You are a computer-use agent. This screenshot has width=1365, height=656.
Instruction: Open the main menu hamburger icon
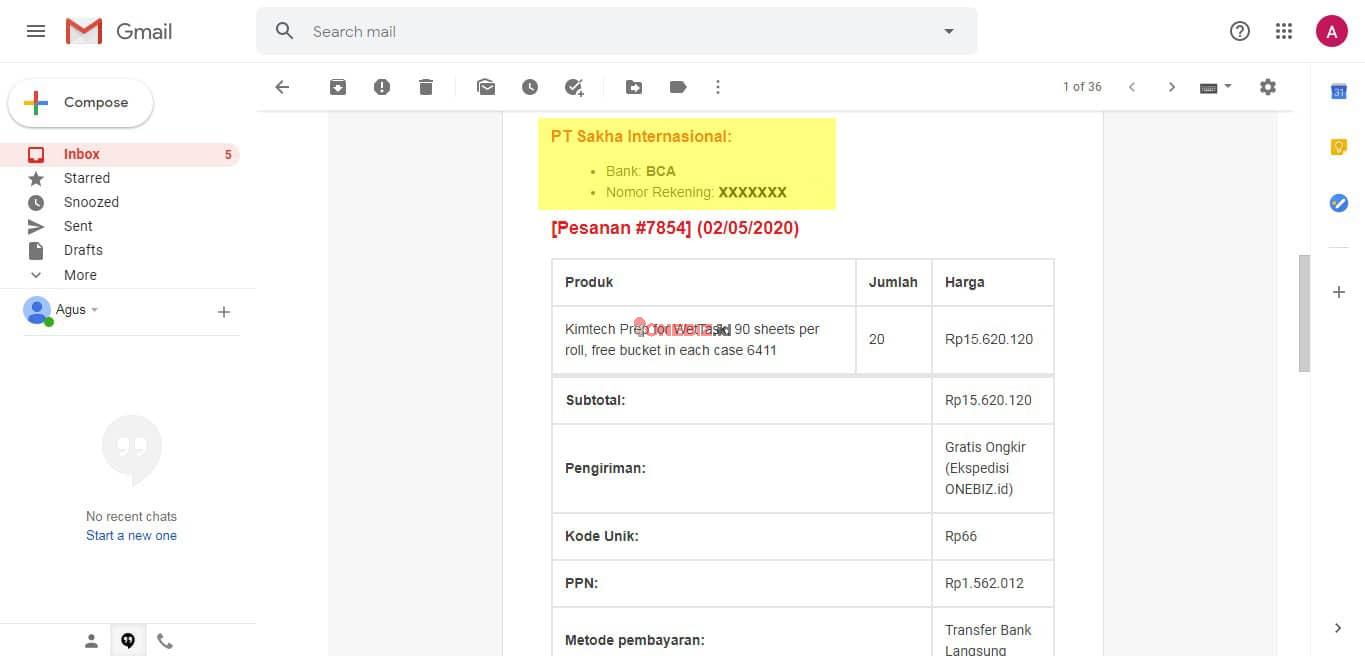pyautogui.click(x=36, y=31)
